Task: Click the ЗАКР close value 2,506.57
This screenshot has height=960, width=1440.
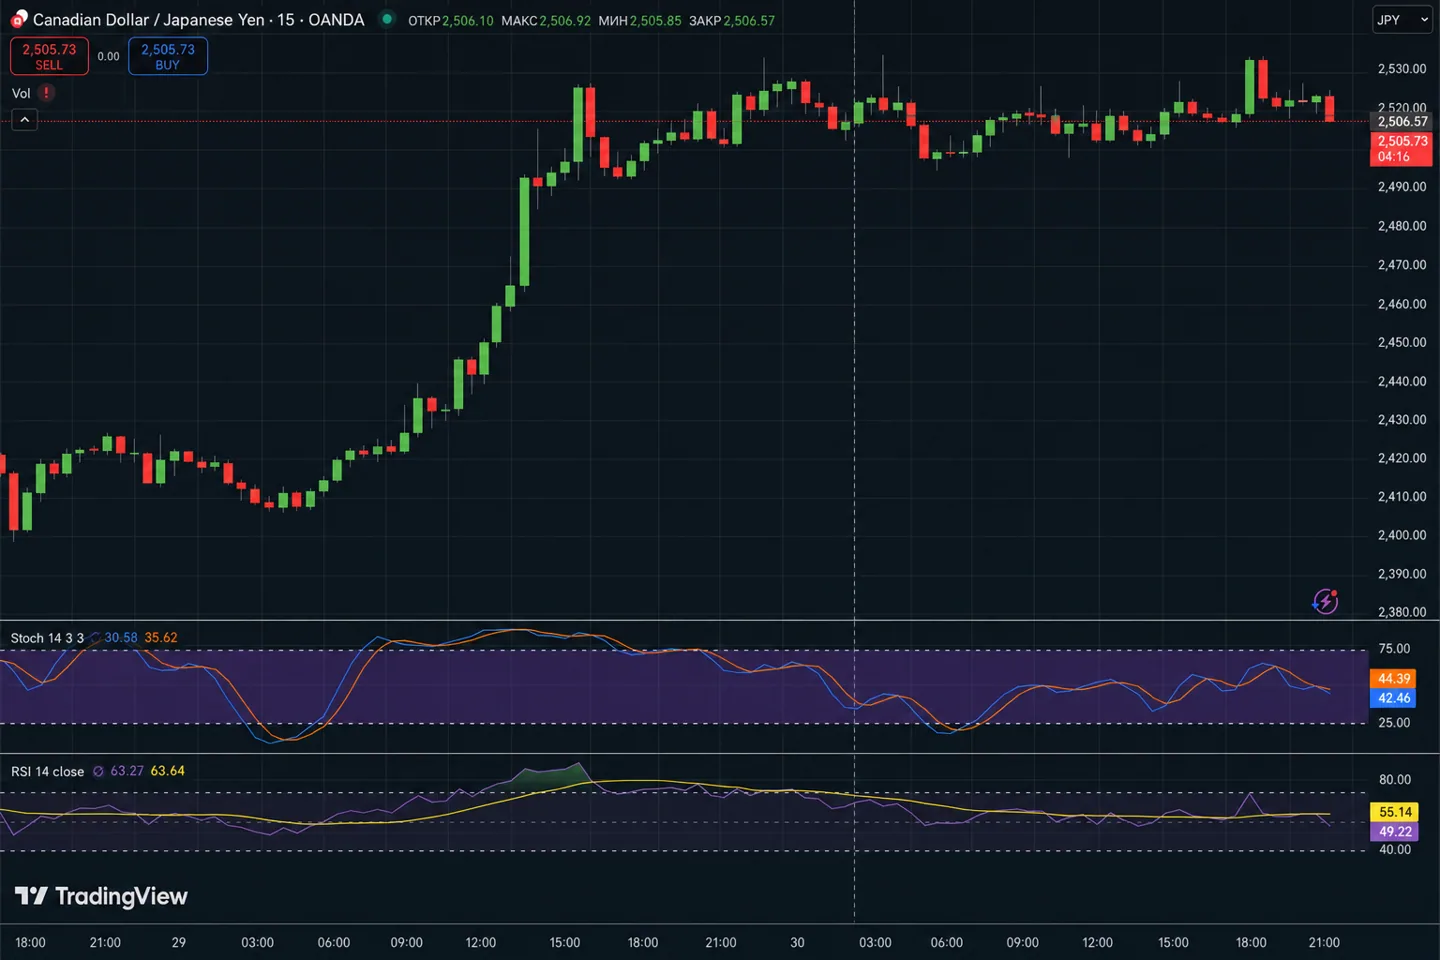Action: click(x=749, y=20)
